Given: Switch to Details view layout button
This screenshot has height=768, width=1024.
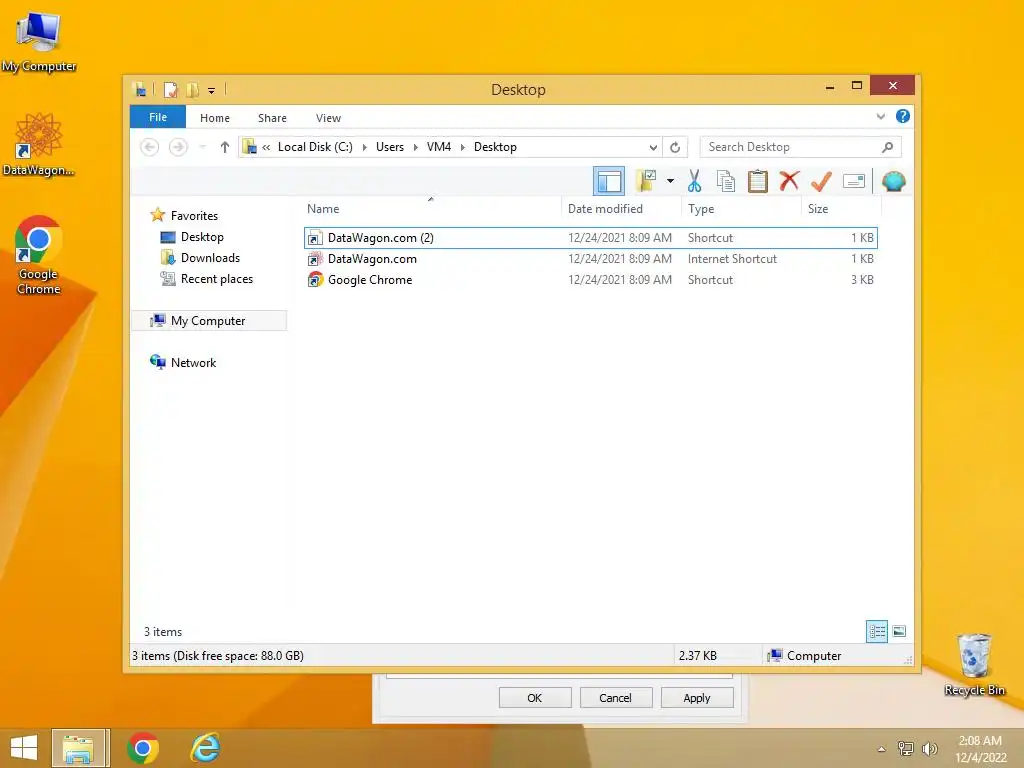Looking at the screenshot, I should (876, 631).
